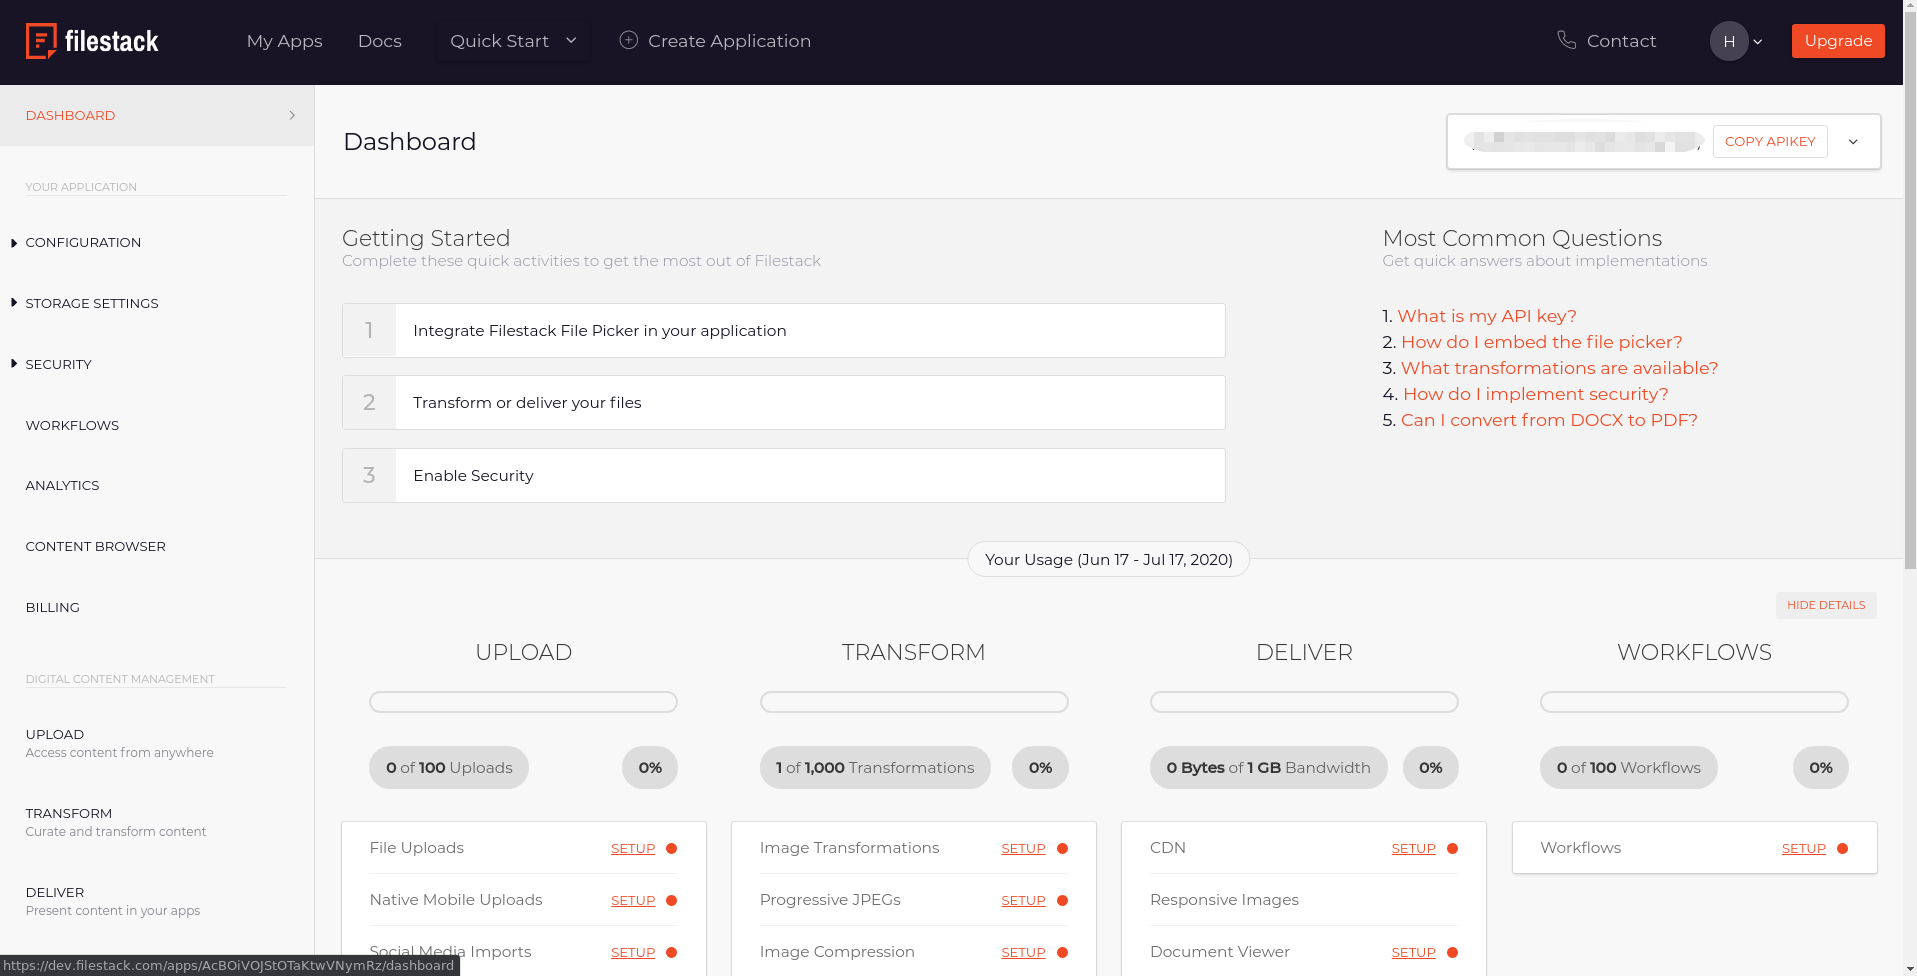This screenshot has width=1917, height=976.
Task: Open 'What transformations are available?' link
Action: click(1559, 368)
